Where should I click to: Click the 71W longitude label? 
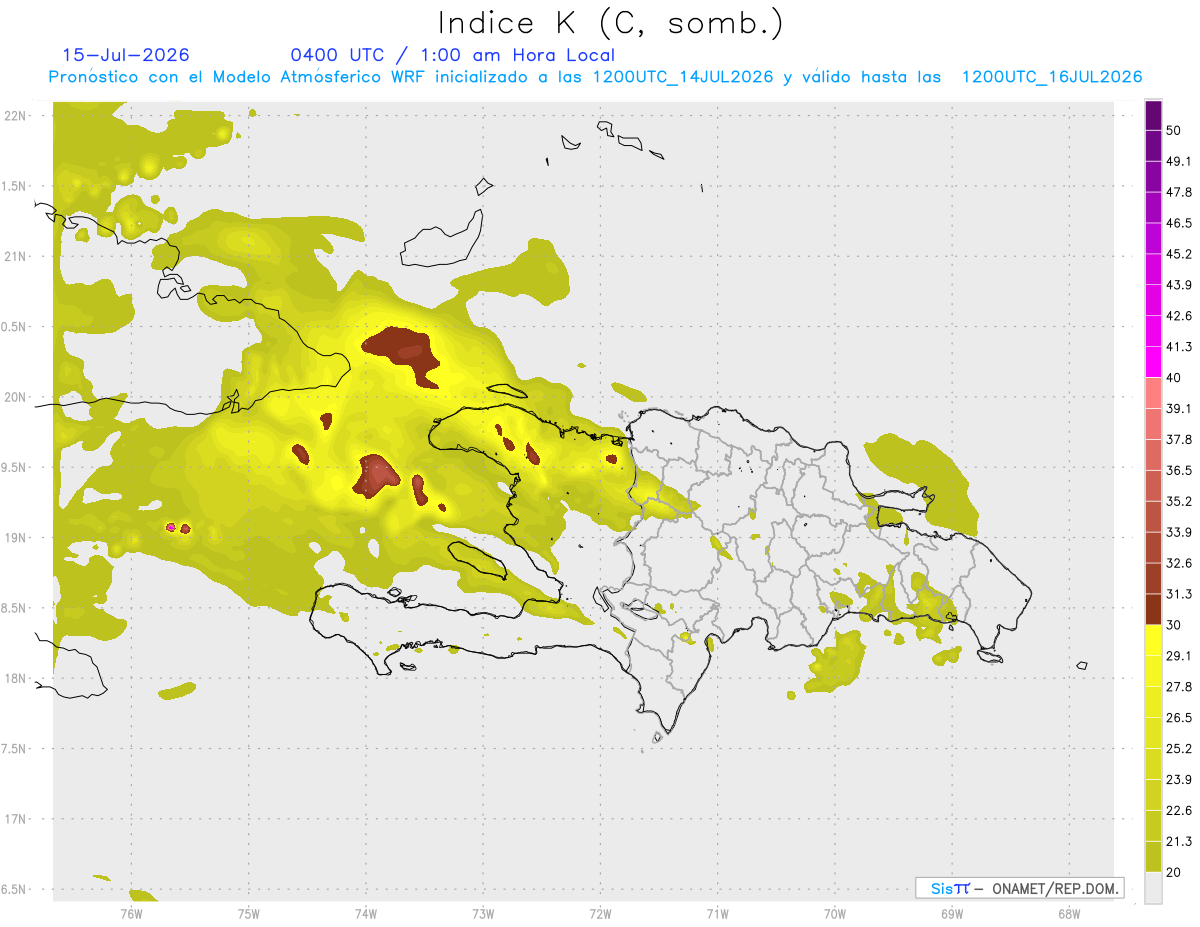coord(717,913)
